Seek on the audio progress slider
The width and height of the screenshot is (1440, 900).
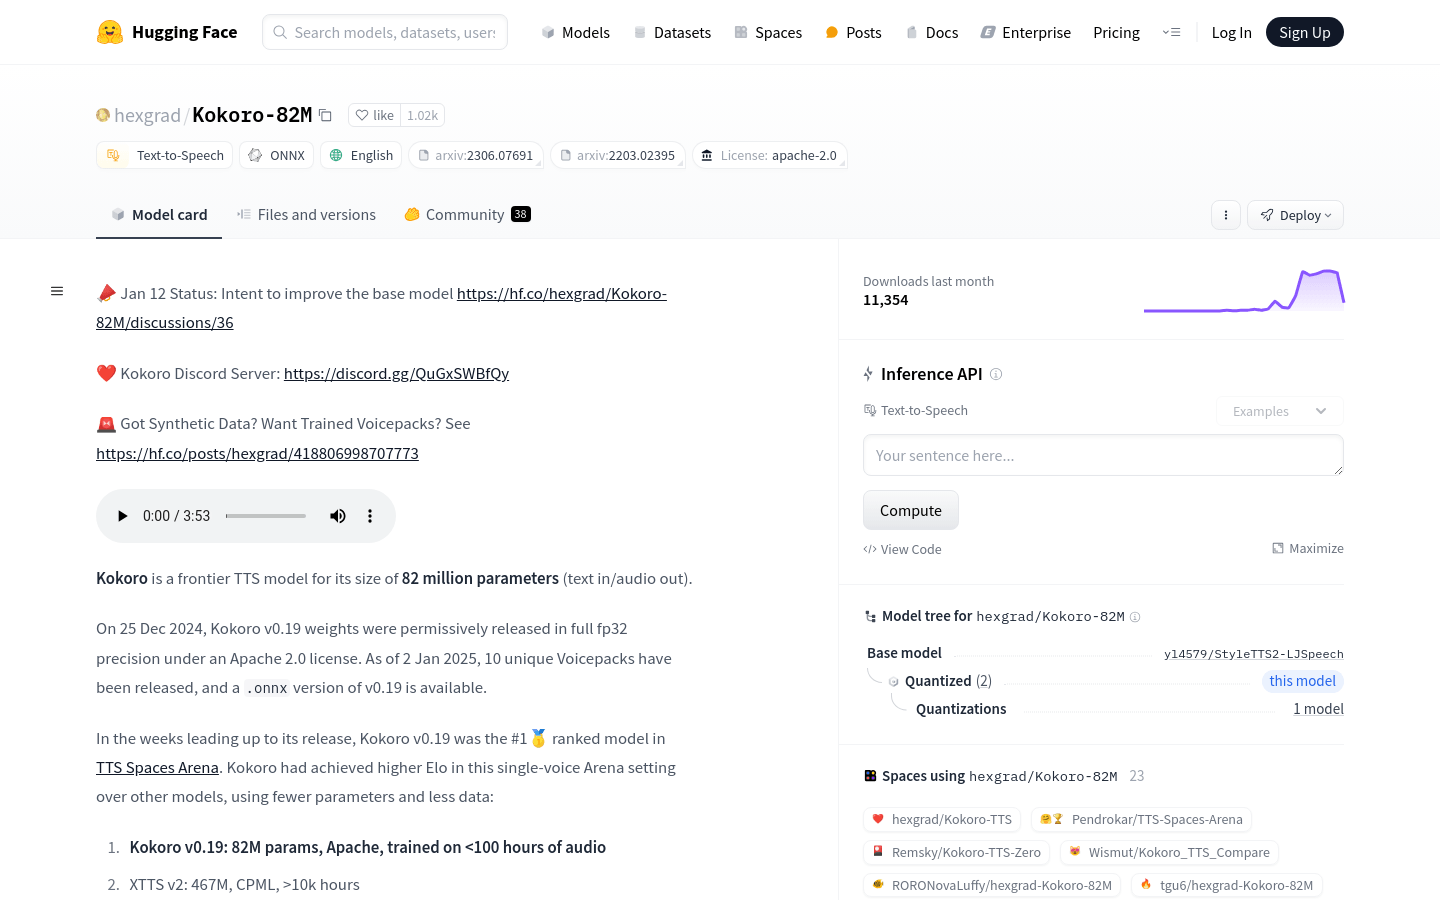(x=266, y=516)
